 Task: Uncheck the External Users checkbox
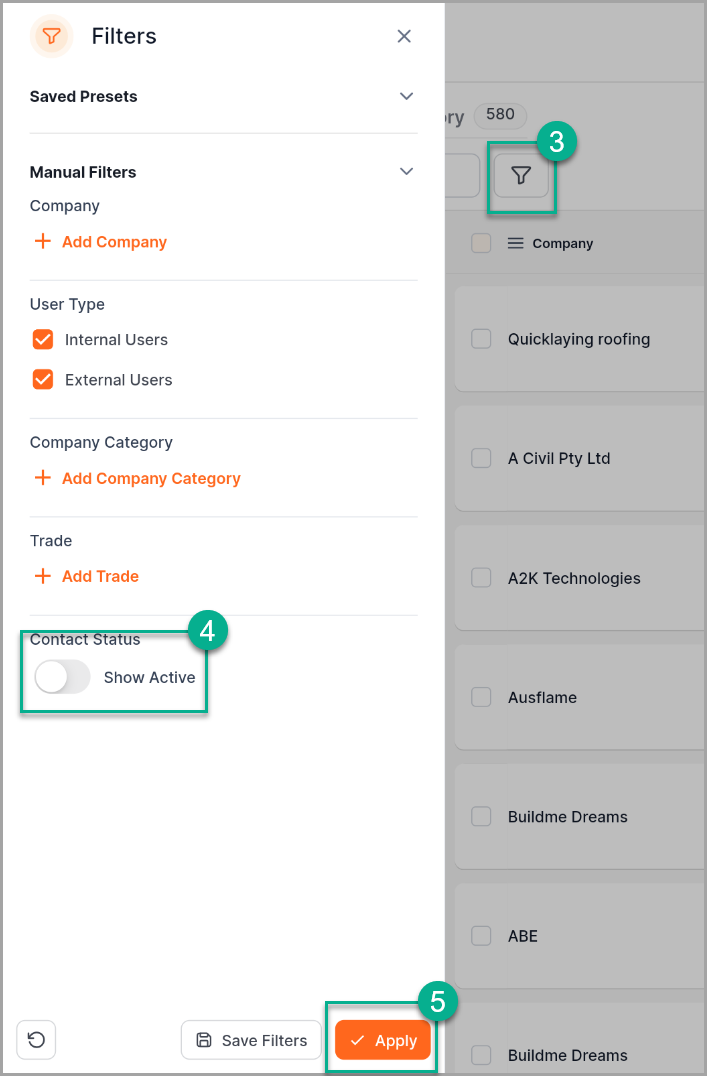(x=43, y=379)
